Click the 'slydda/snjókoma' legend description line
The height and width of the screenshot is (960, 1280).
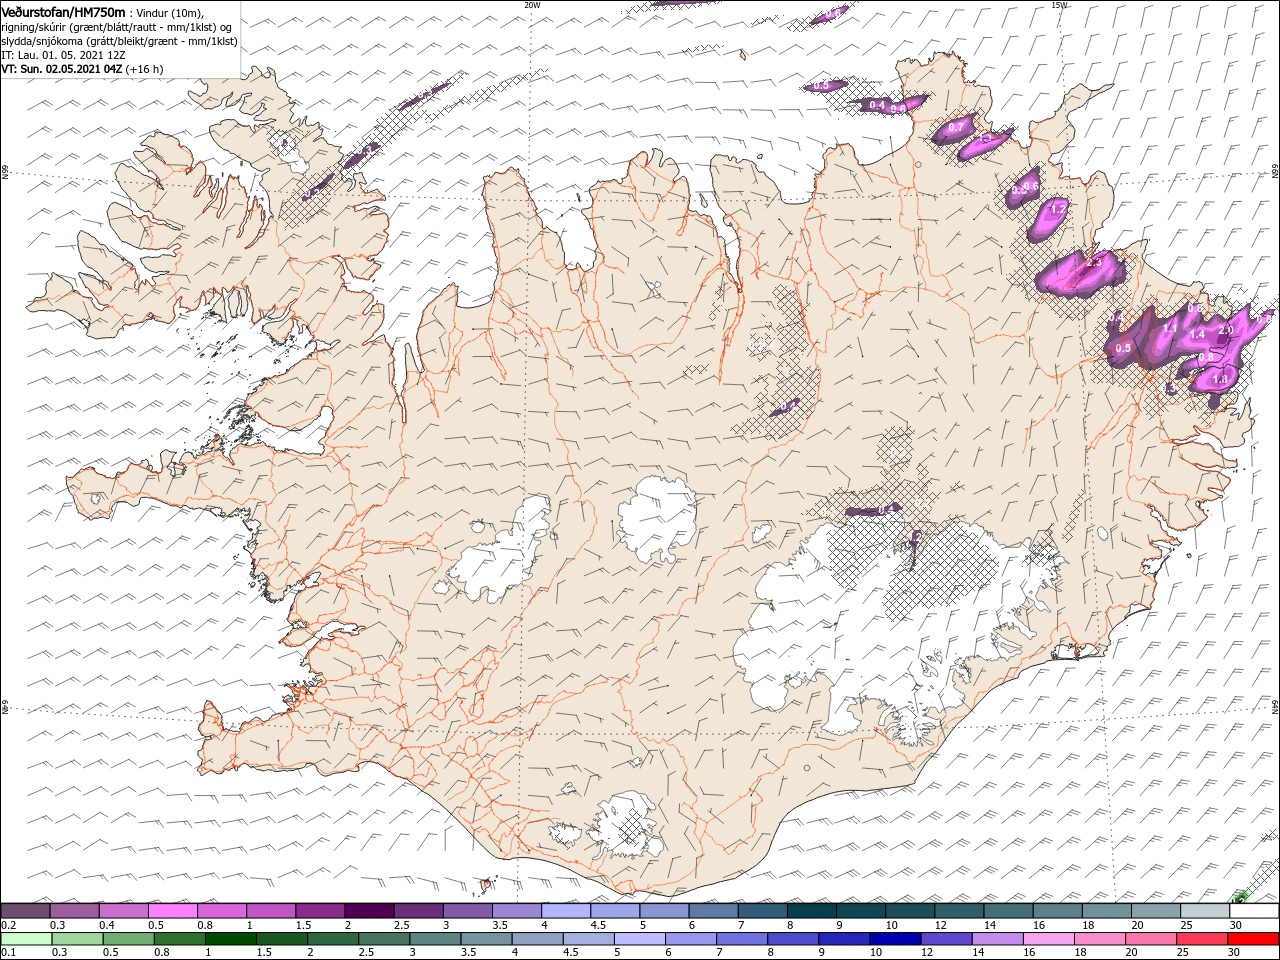point(120,41)
